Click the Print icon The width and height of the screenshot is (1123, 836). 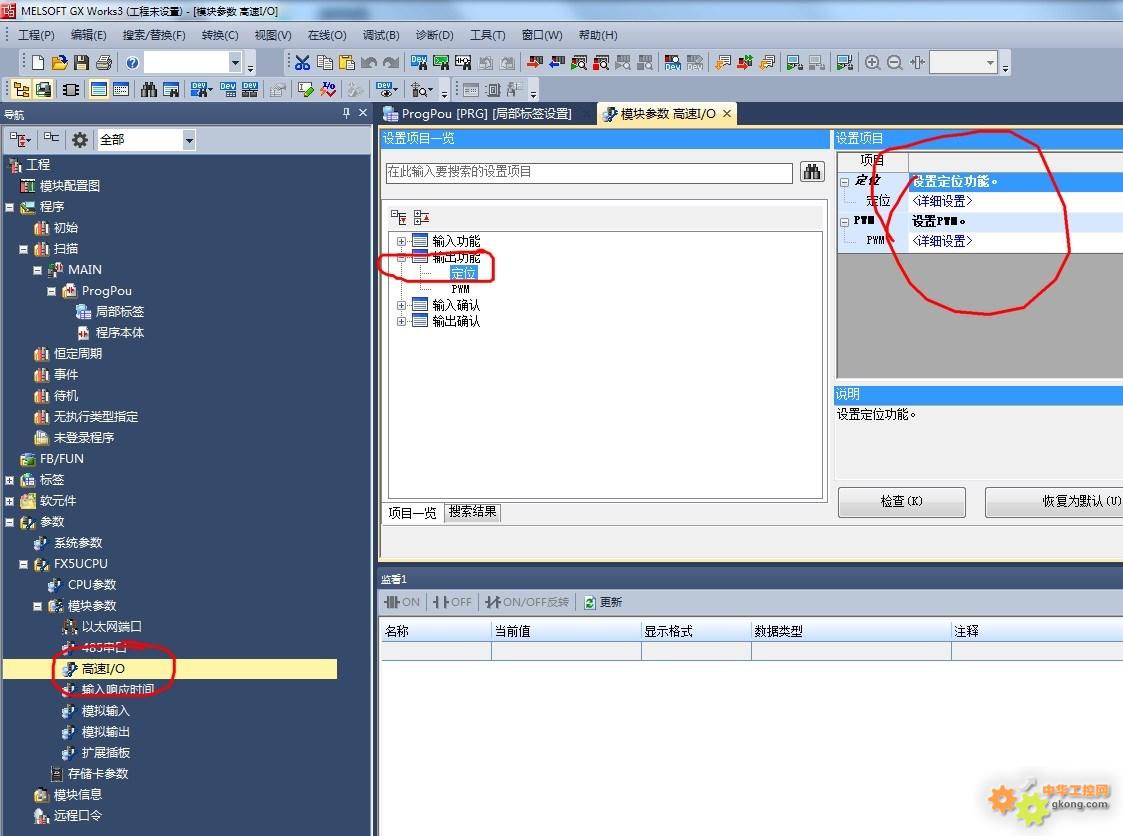click(104, 63)
